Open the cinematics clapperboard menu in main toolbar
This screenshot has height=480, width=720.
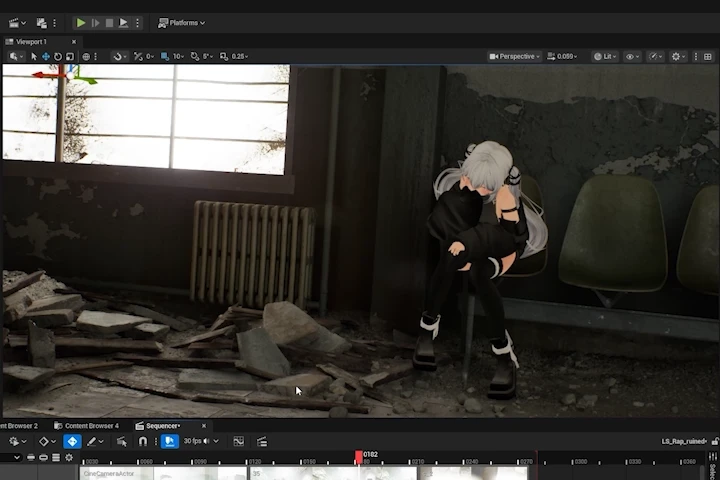tap(17, 23)
